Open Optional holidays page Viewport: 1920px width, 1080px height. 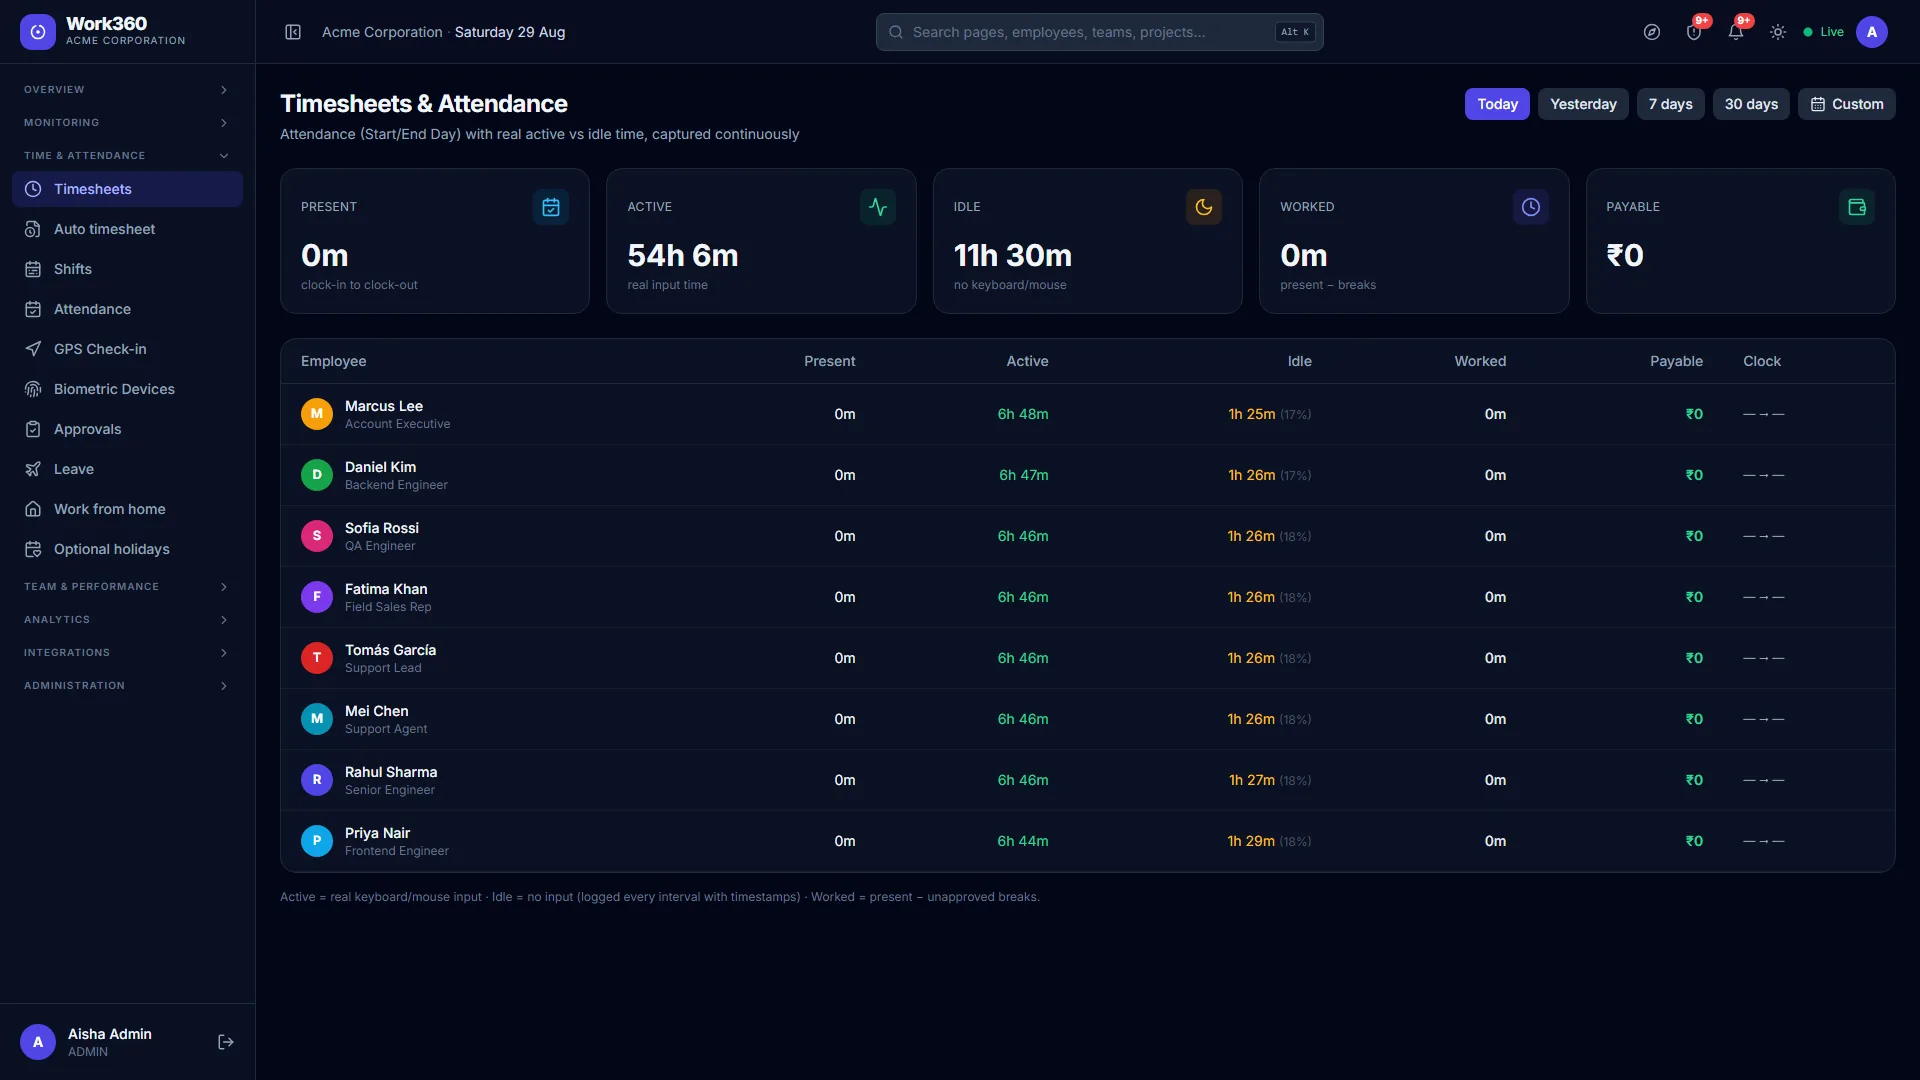click(127, 549)
